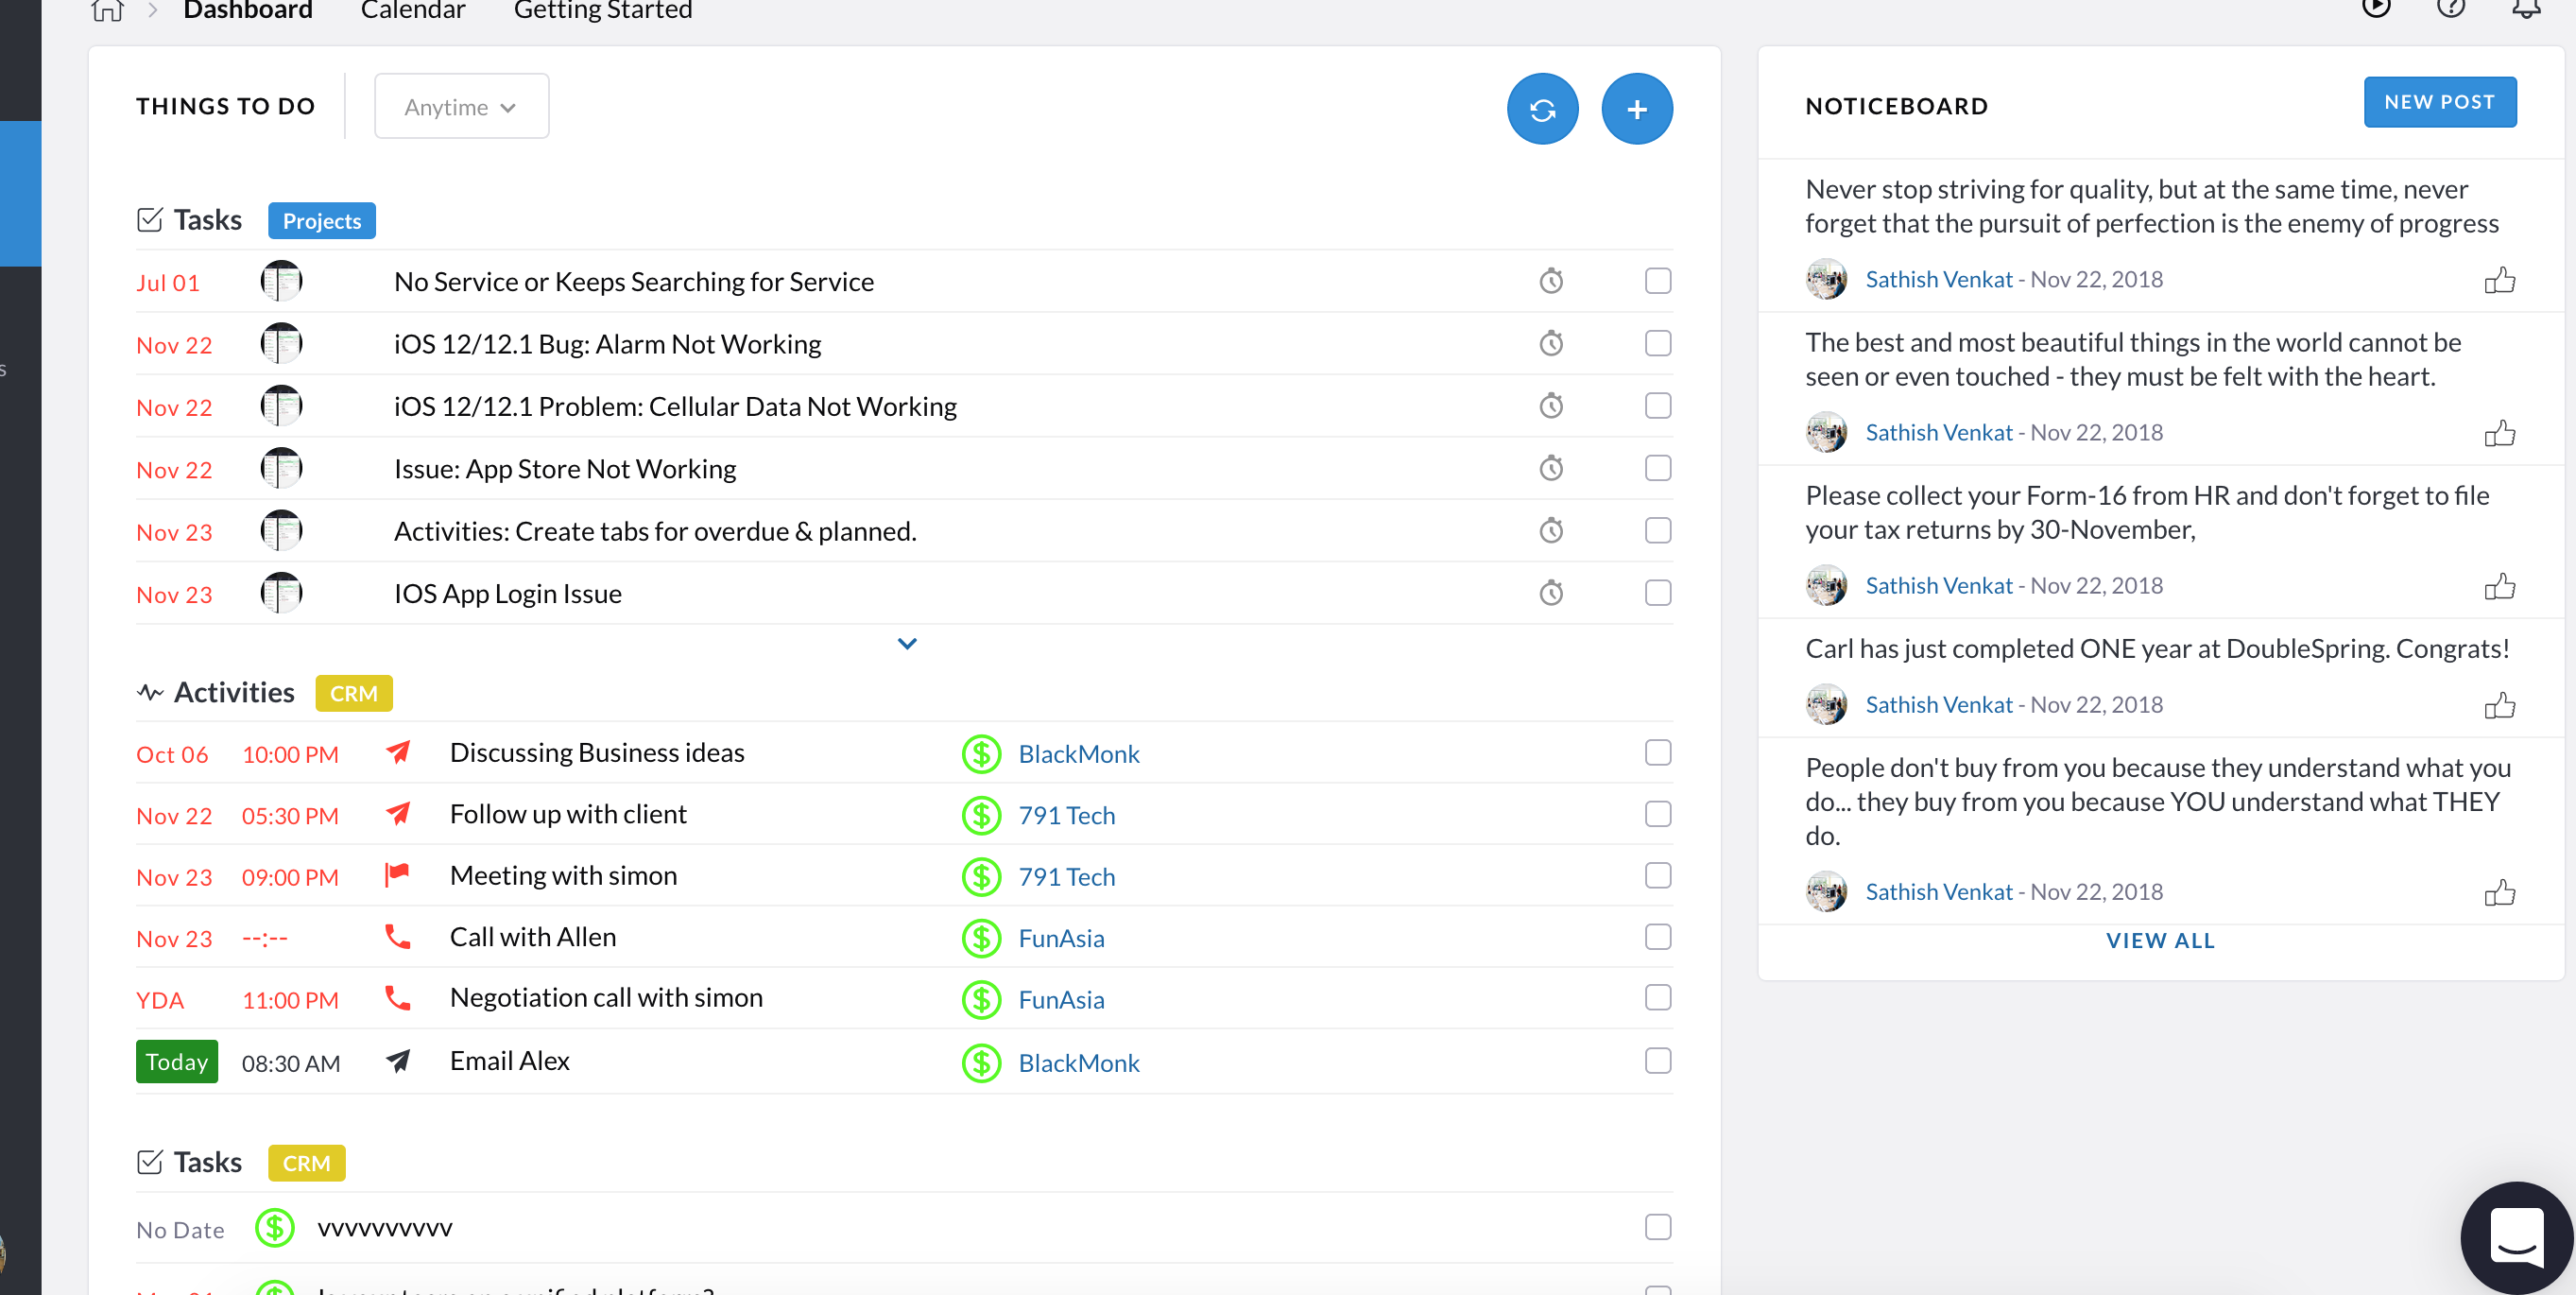
Task: Click the refresh icon in Things To Do
Action: tap(1542, 109)
